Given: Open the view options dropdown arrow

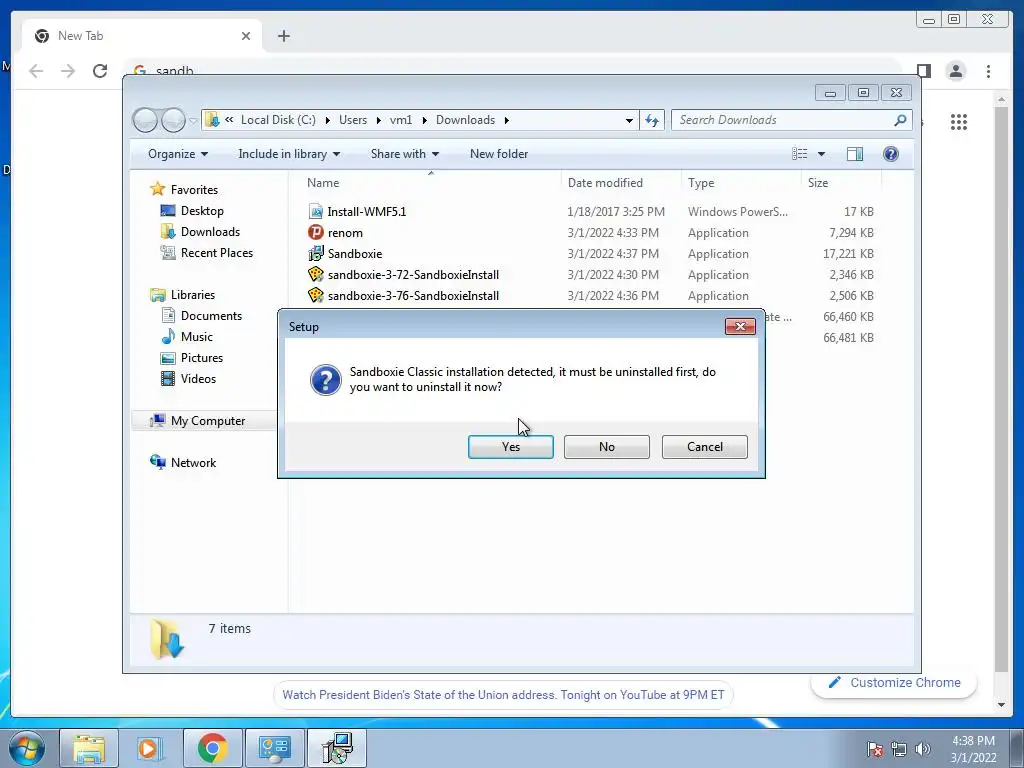Looking at the screenshot, I should tap(822, 154).
